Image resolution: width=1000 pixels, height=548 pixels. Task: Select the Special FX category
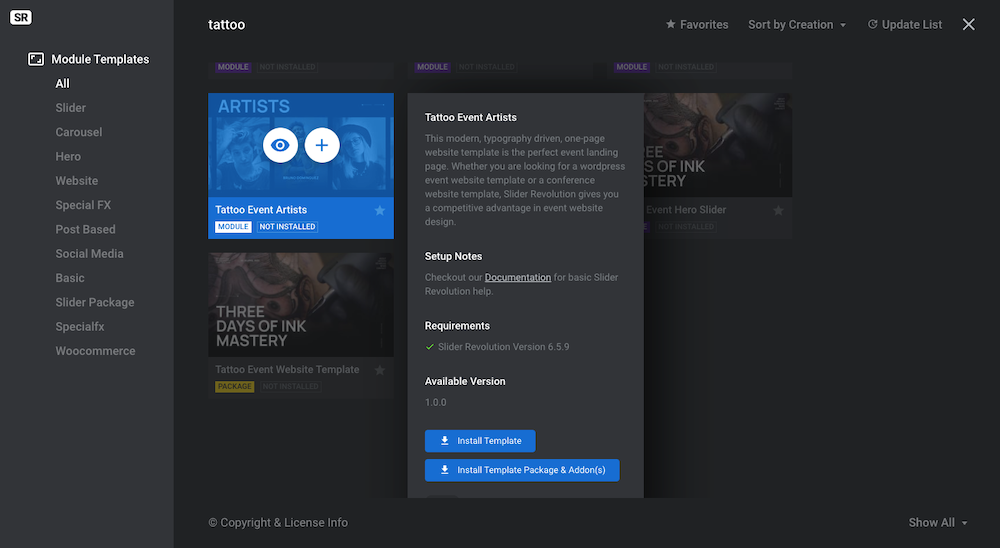click(83, 205)
